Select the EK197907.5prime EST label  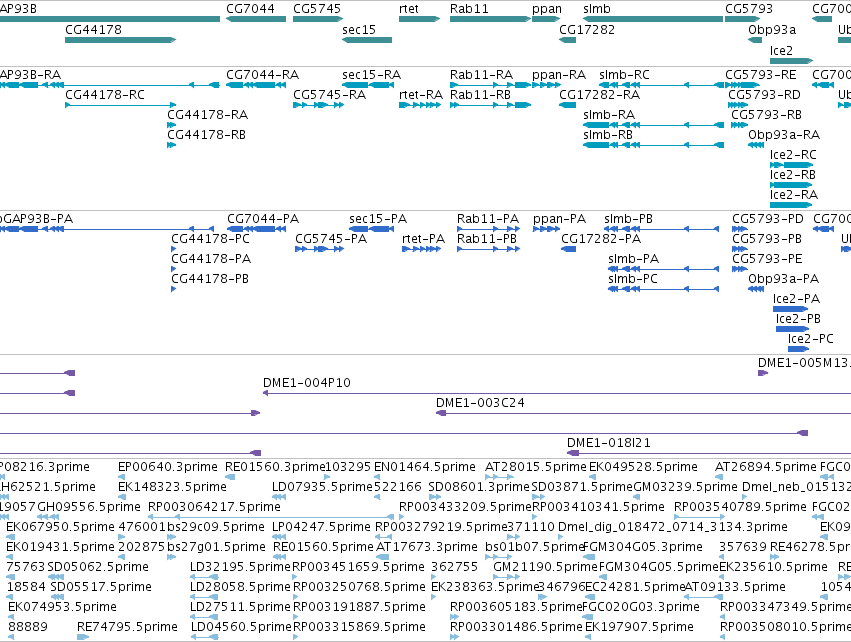(x=639, y=627)
